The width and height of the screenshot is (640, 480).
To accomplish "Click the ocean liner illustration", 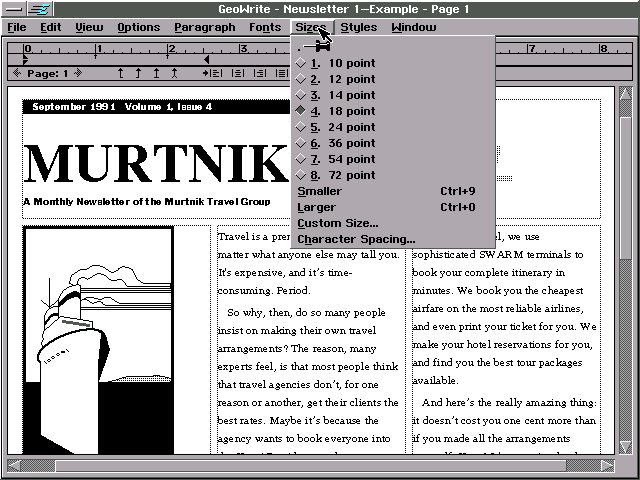I will [98, 340].
